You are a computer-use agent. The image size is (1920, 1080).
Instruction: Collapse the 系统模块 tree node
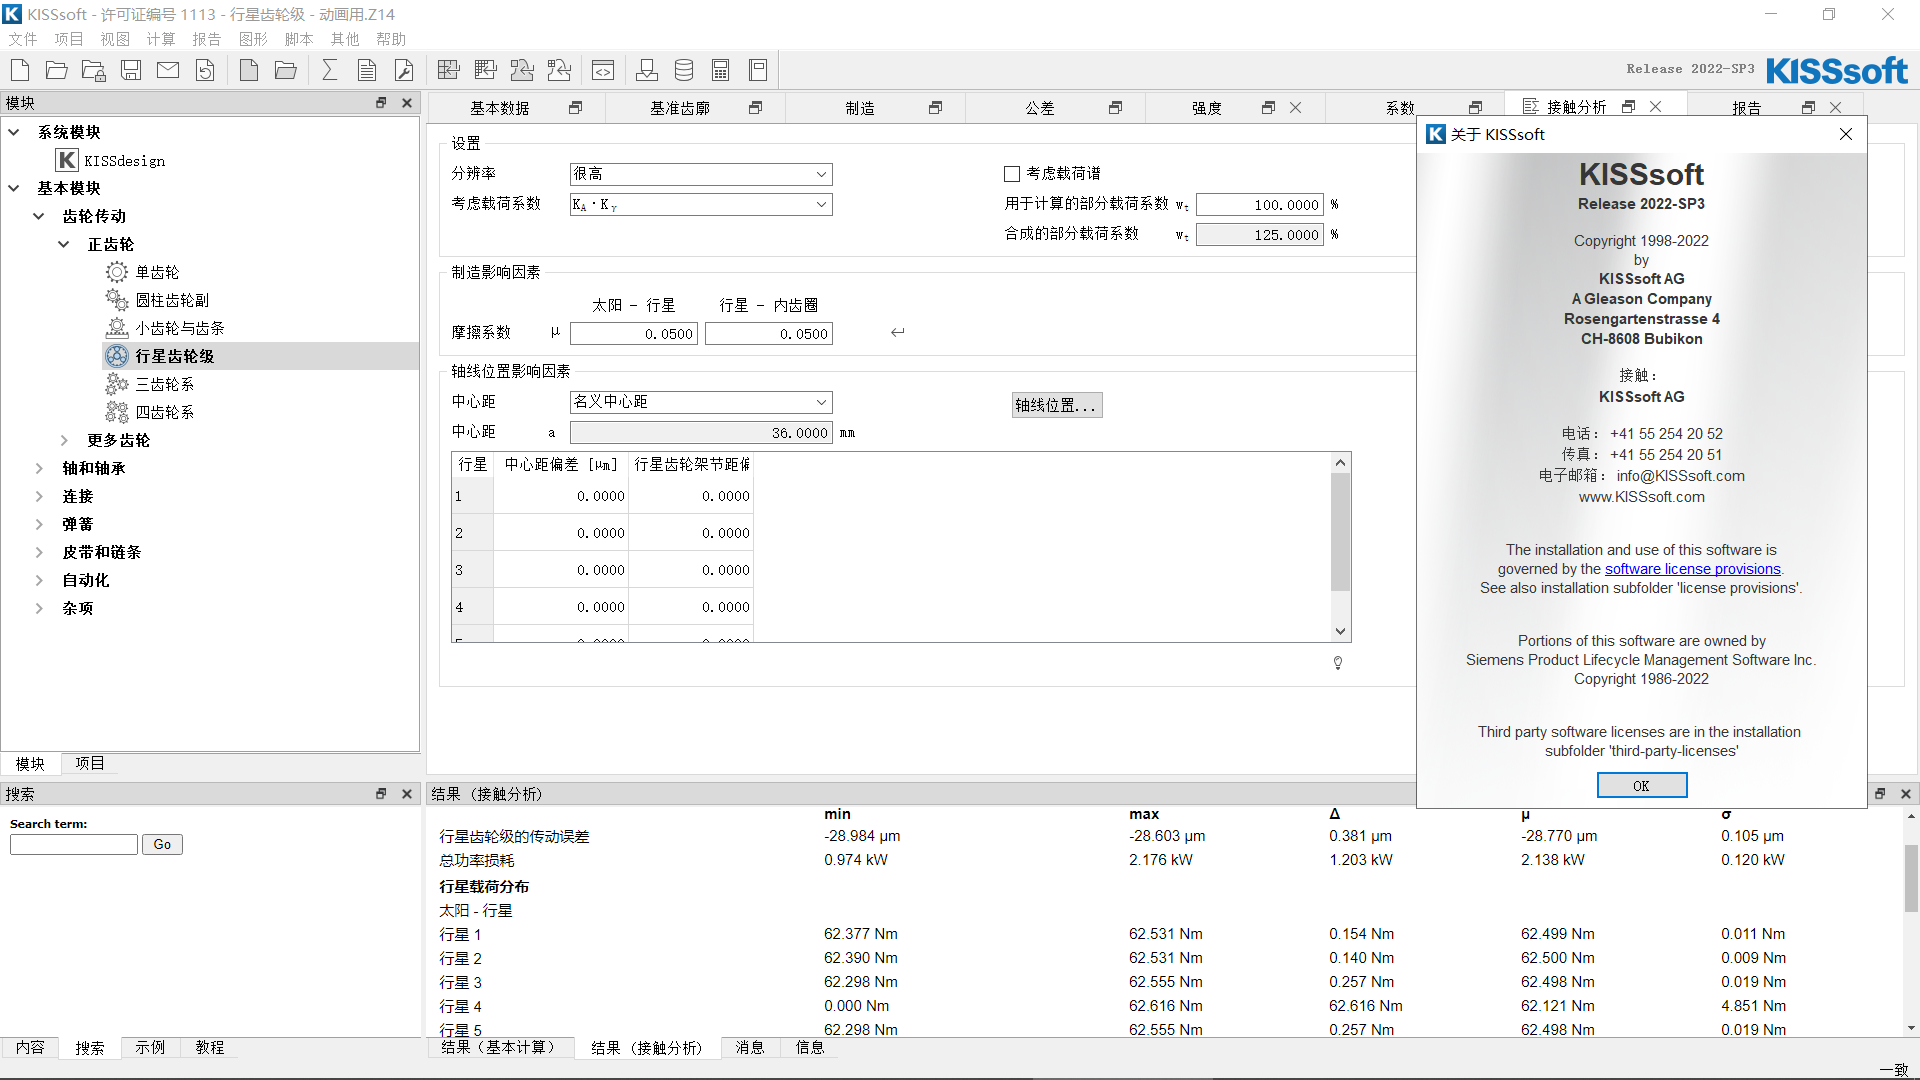pyautogui.click(x=14, y=132)
